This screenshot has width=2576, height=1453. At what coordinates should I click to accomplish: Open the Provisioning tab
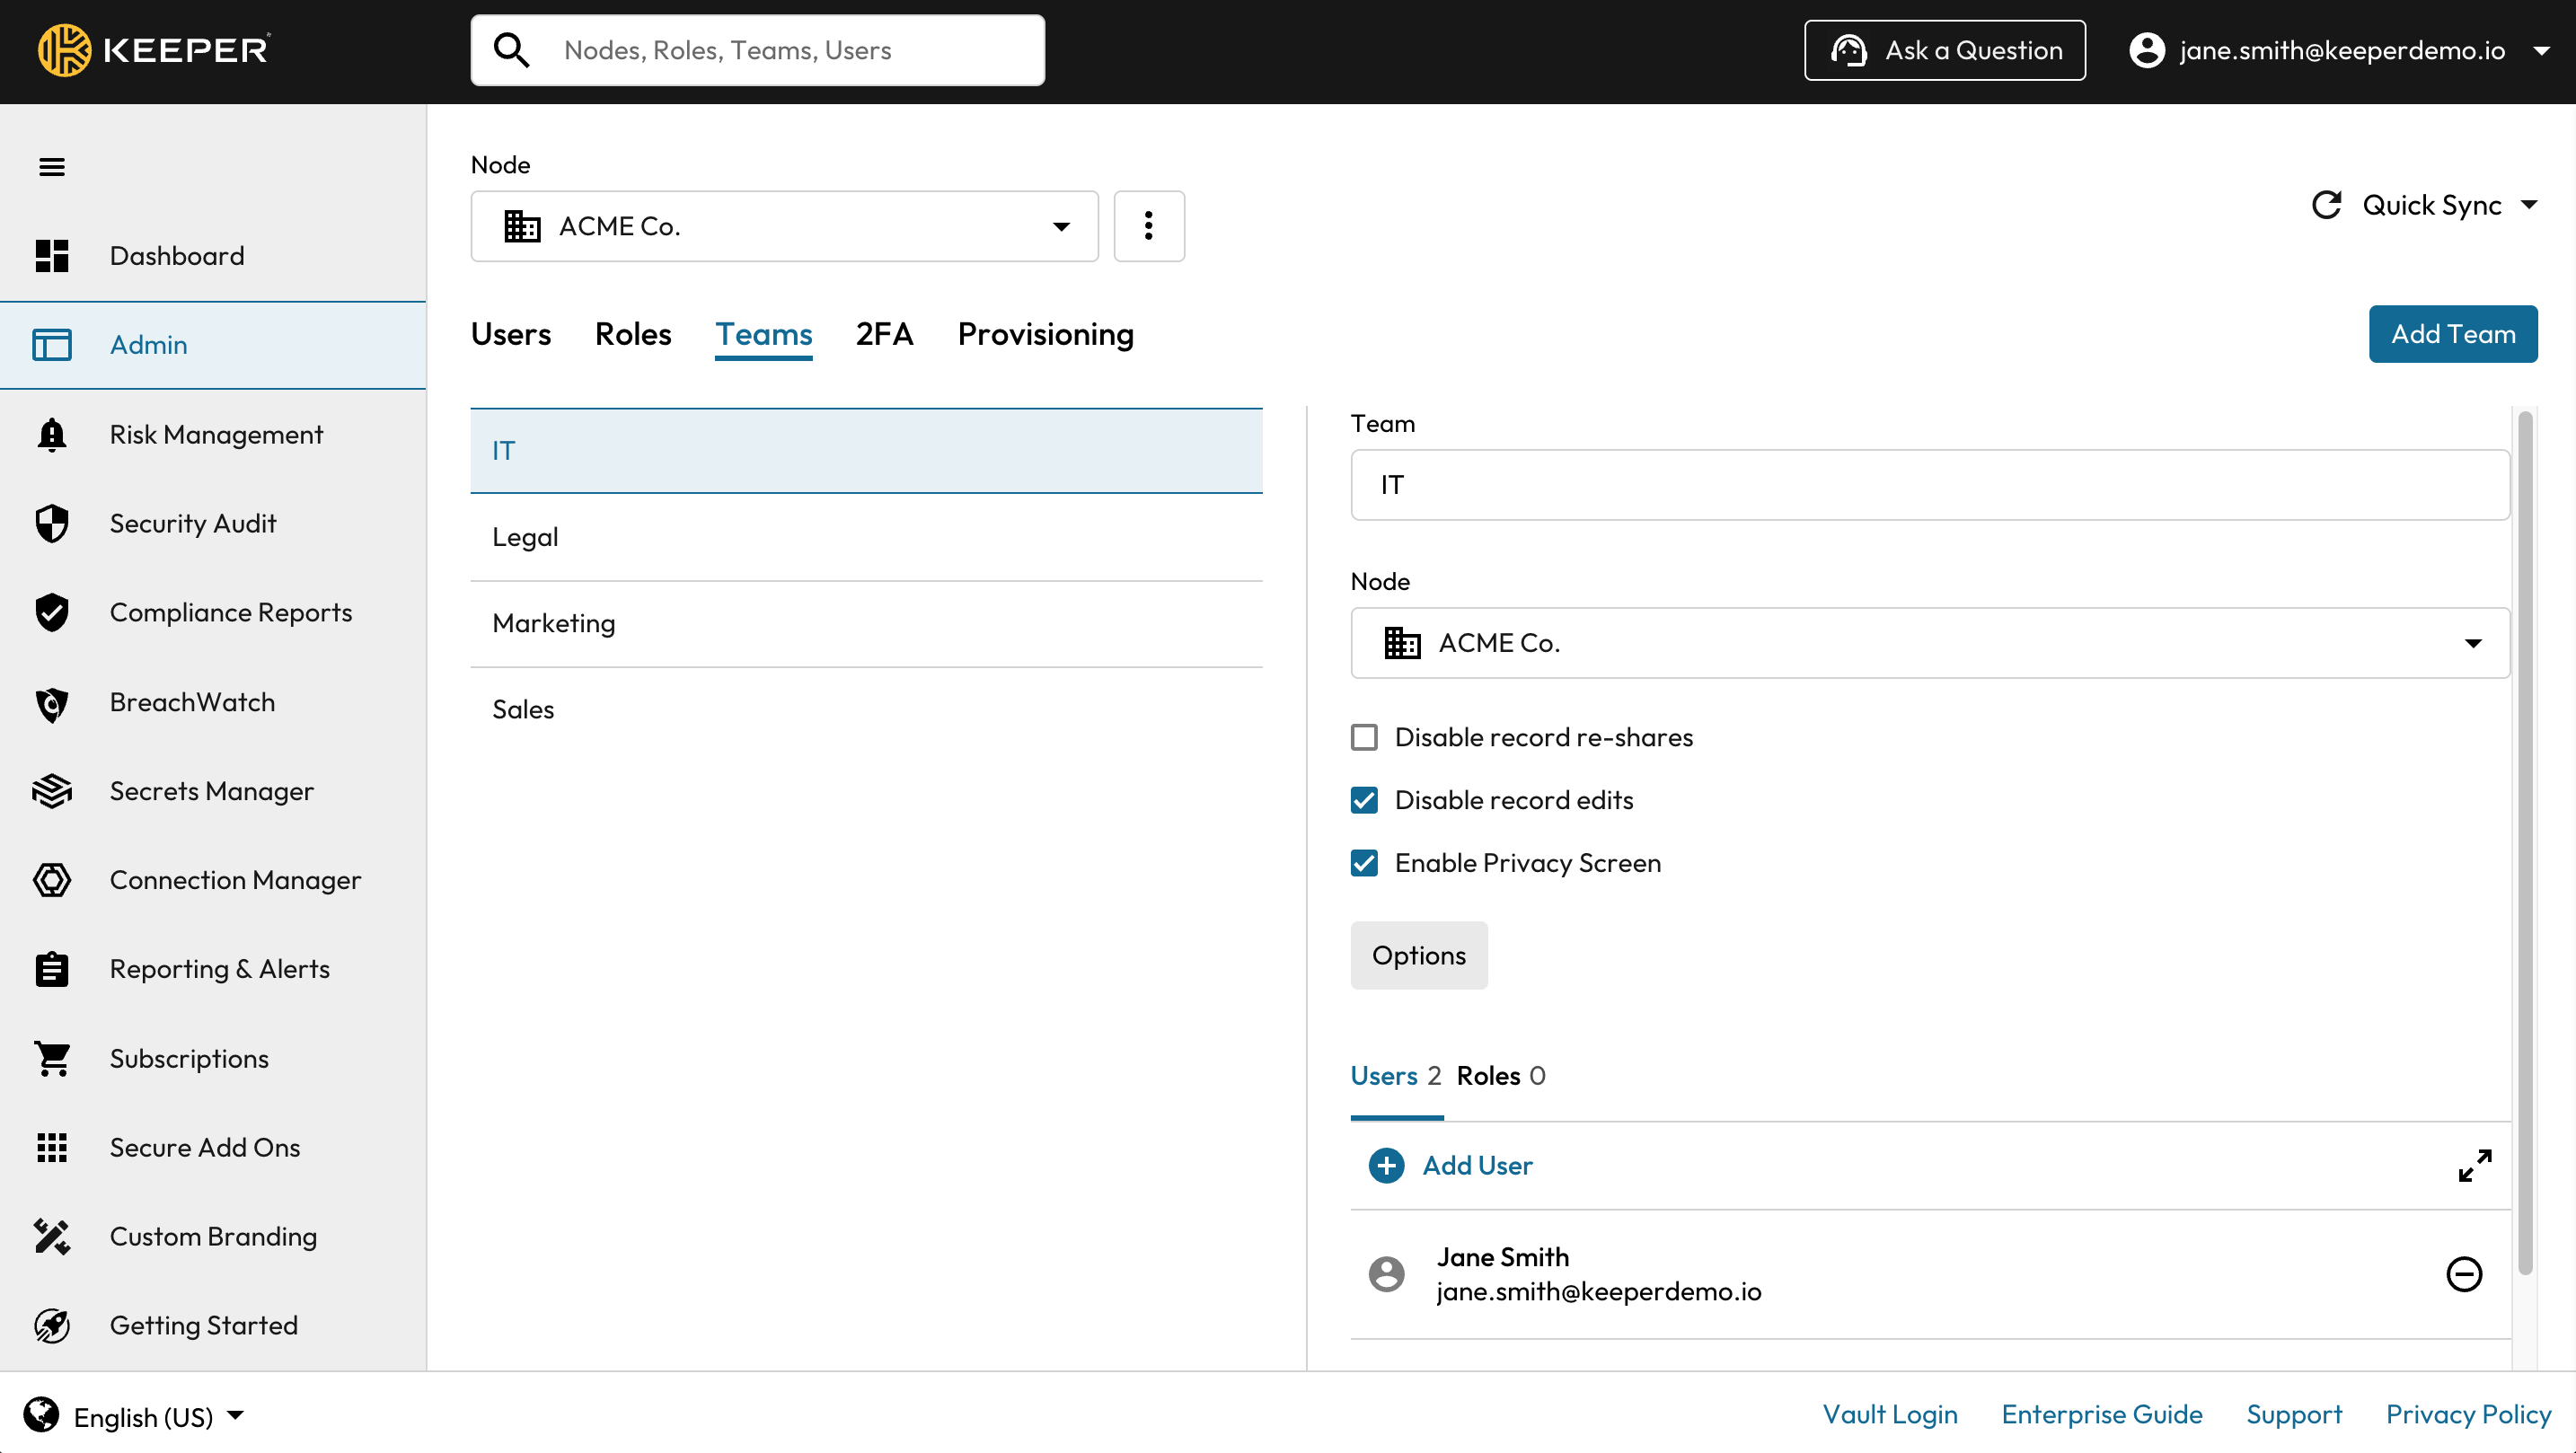point(1045,334)
